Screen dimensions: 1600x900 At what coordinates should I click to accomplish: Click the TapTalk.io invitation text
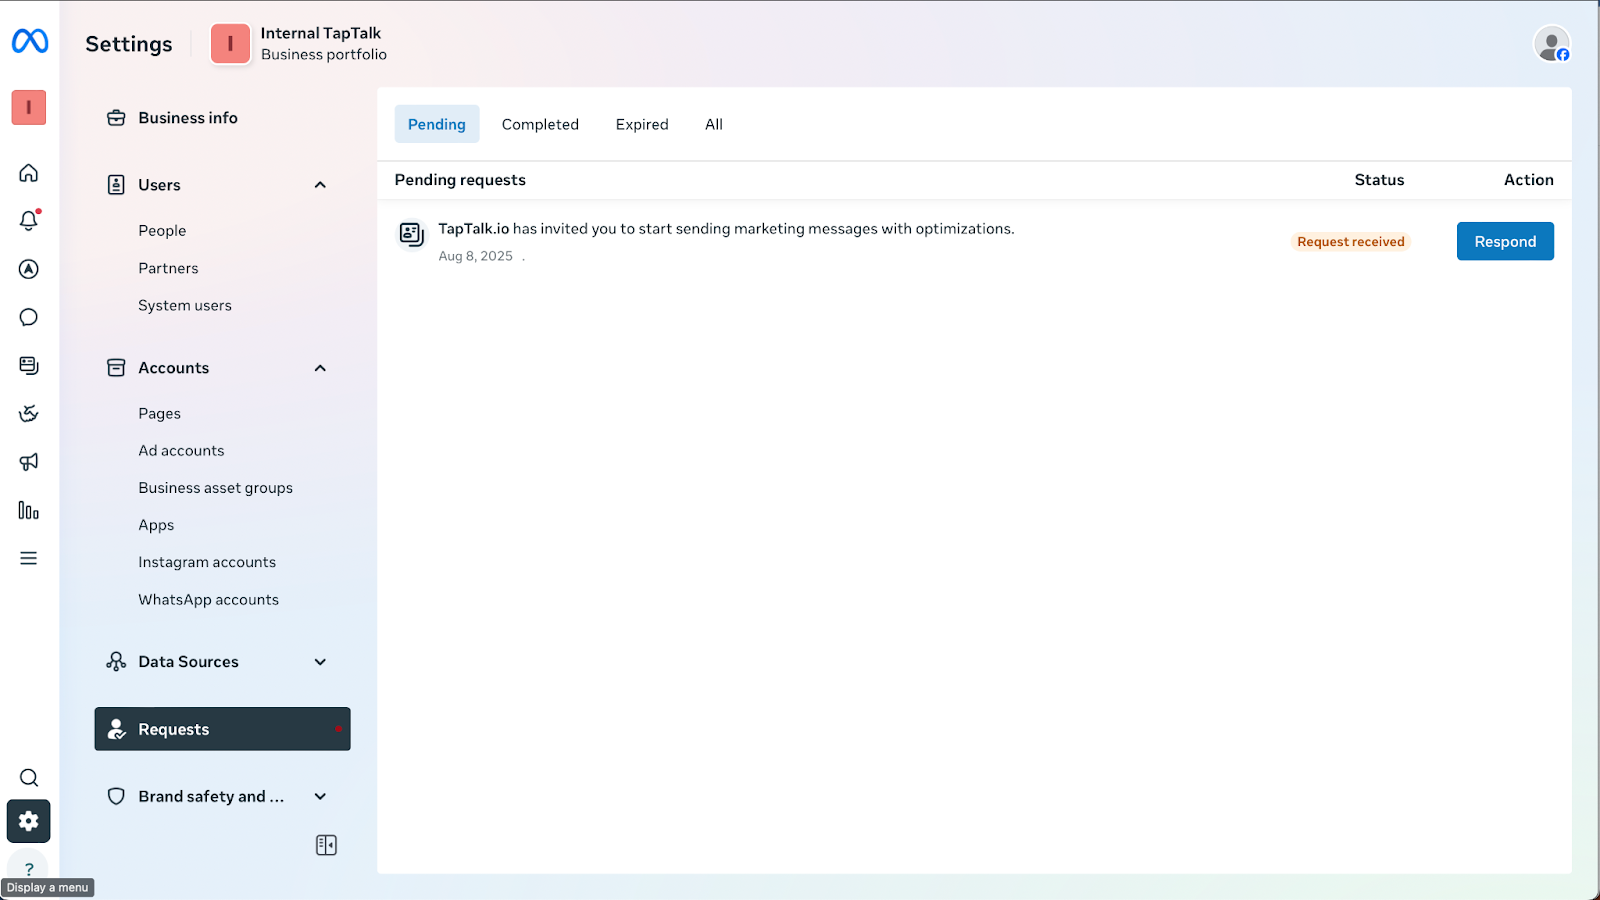(x=726, y=229)
